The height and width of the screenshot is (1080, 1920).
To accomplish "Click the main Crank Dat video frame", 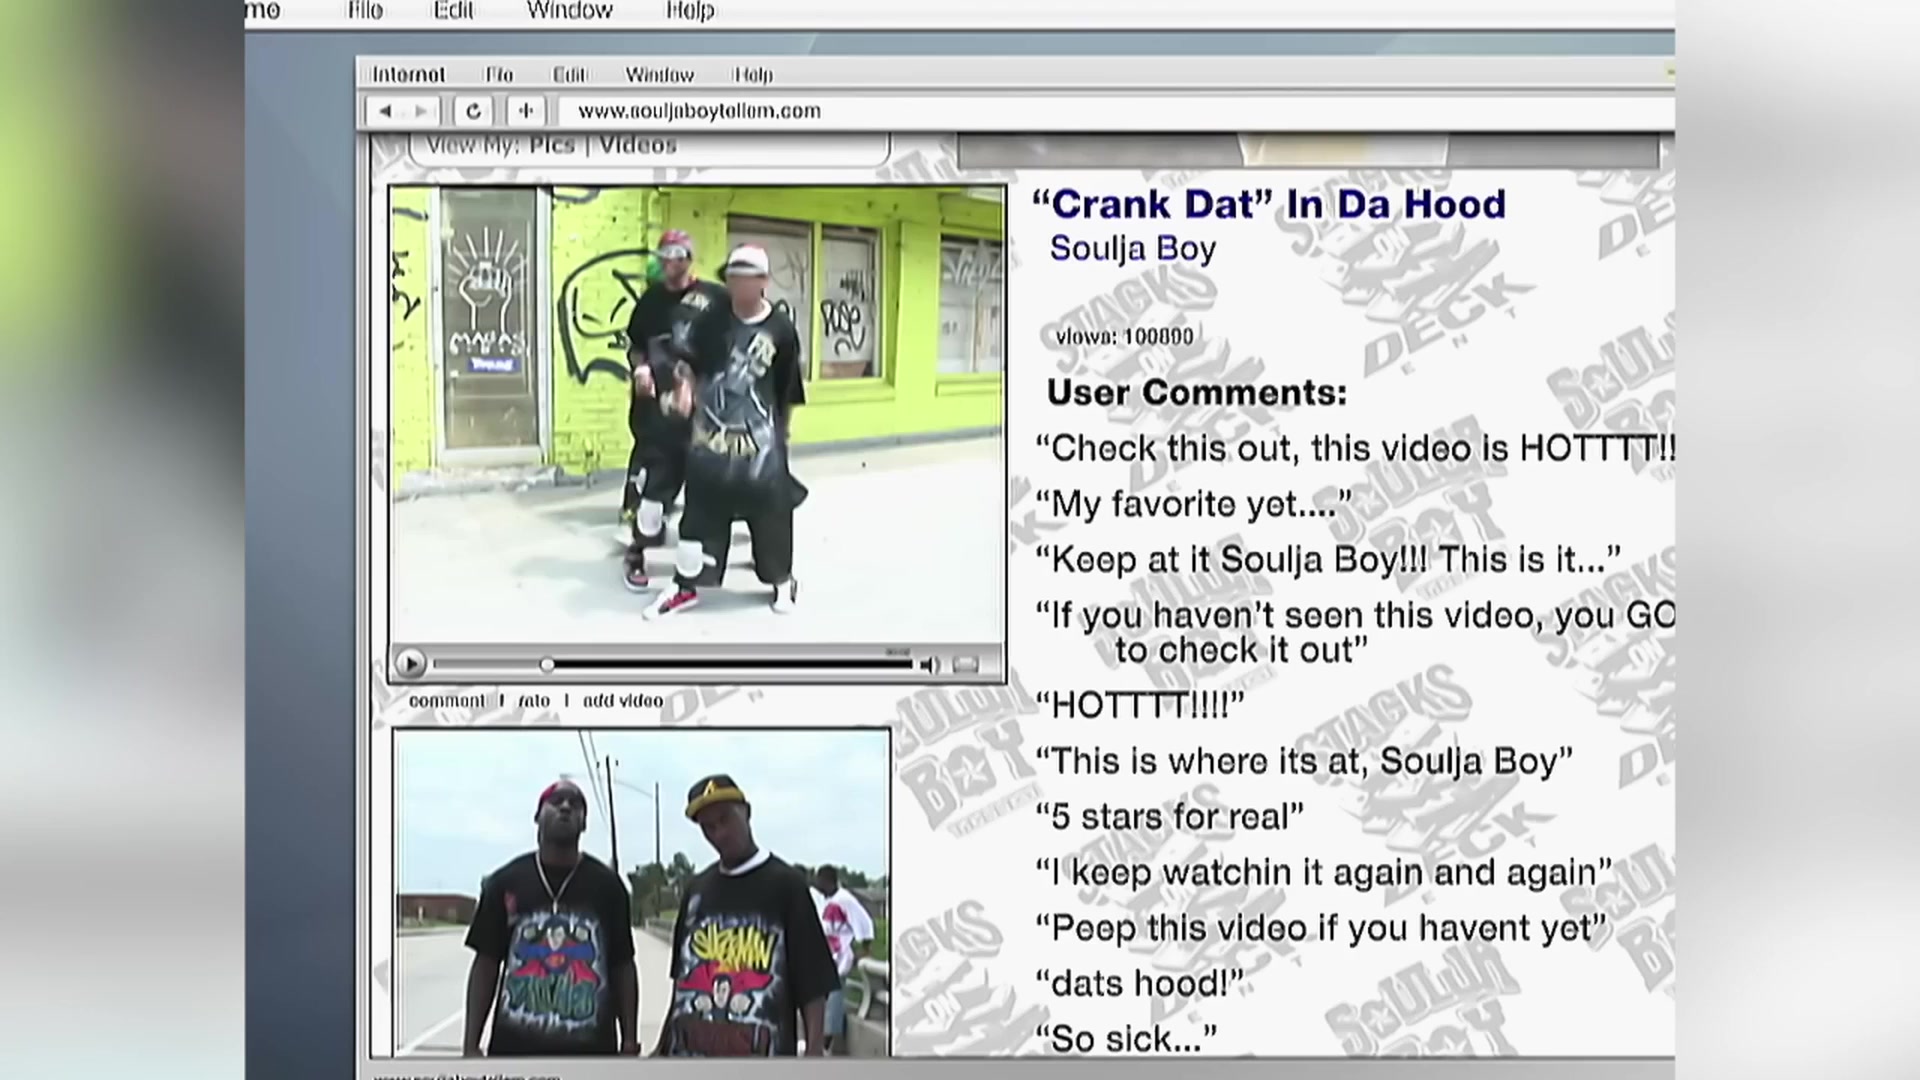I will tap(697, 415).
